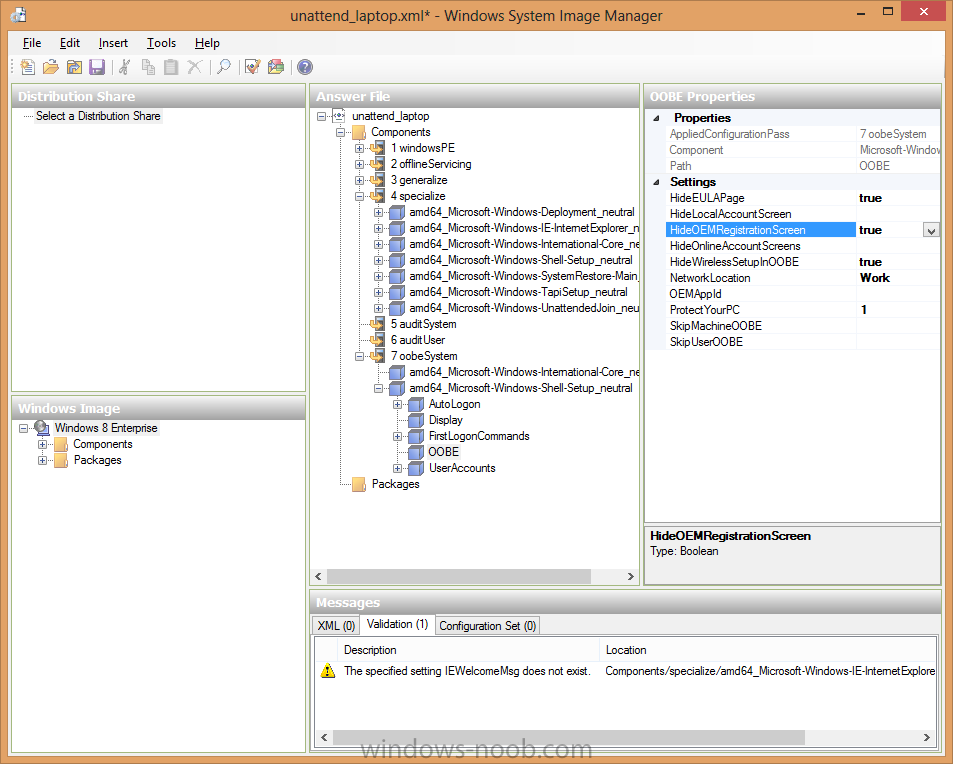Expand Packages under Windows 8 Enterprise
The height and width of the screenshot is (764, 953).
pos(42,460)
